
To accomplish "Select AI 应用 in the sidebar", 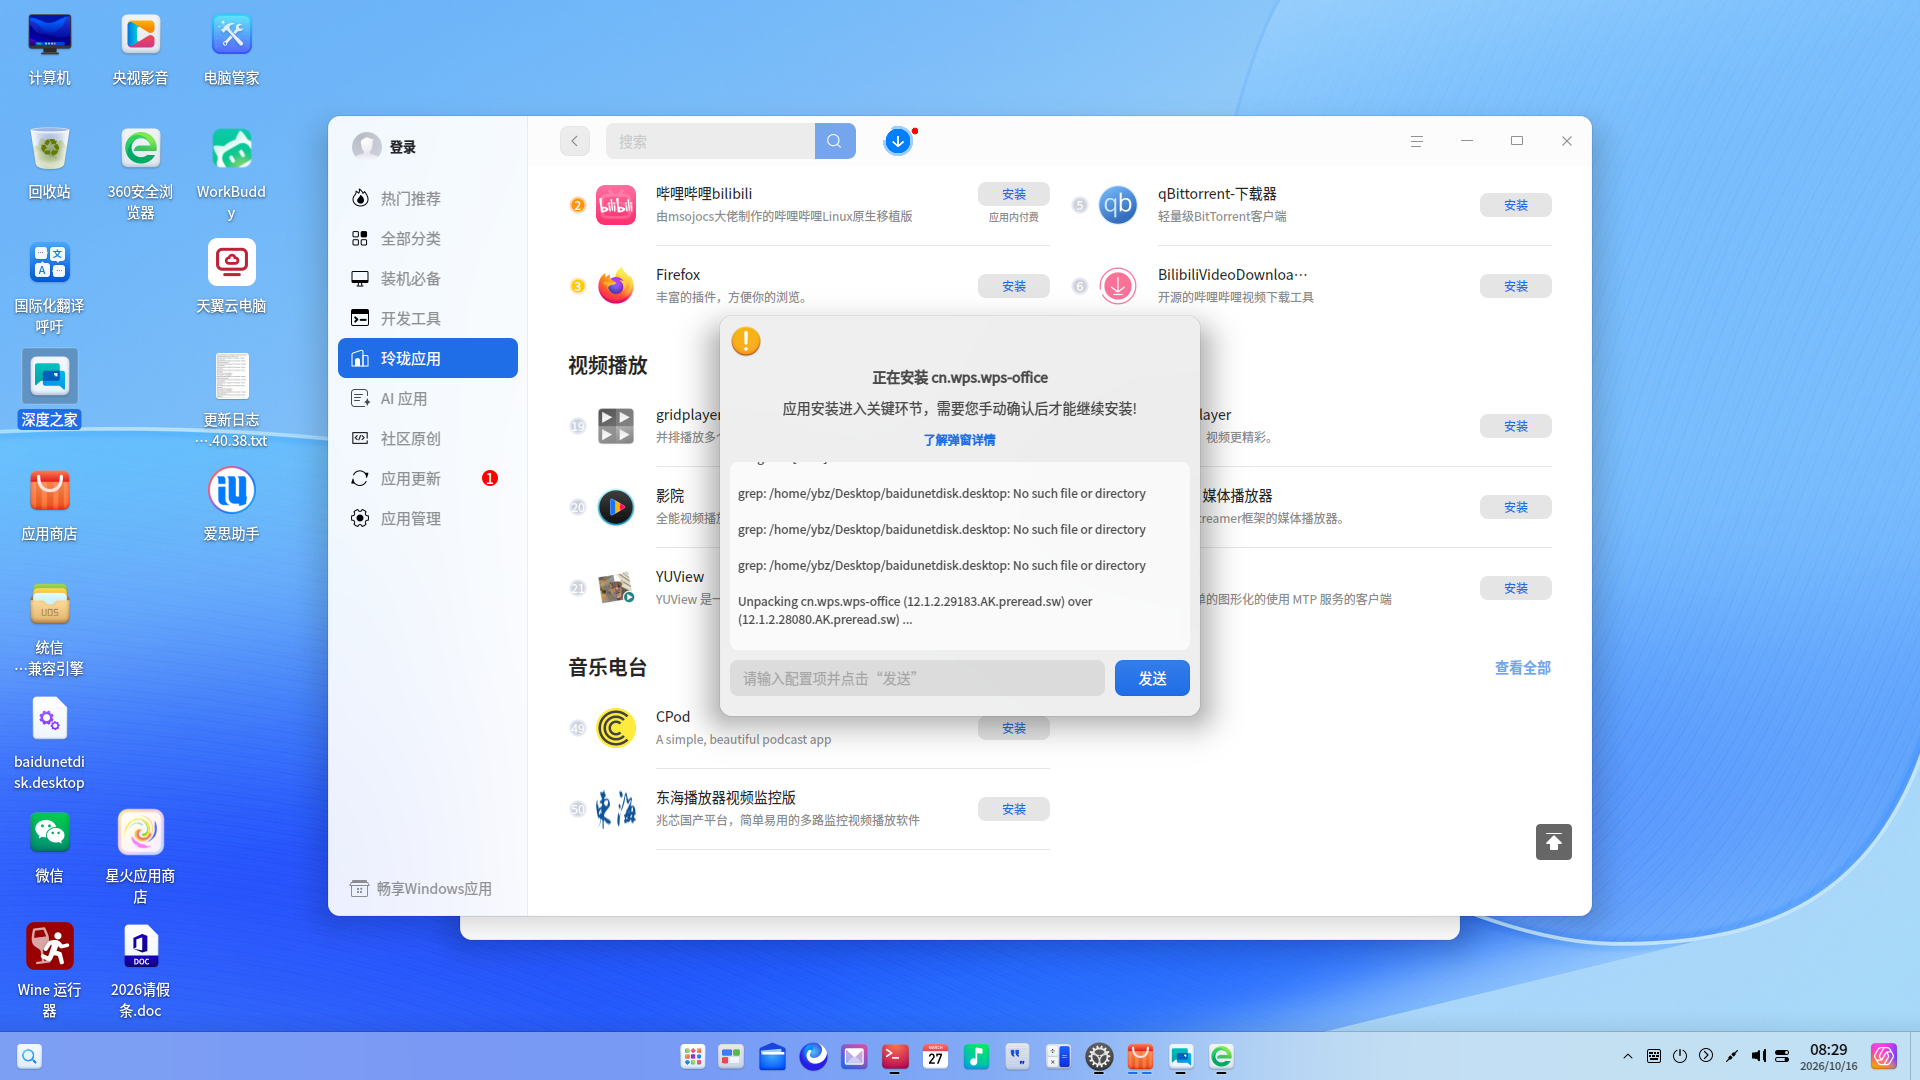I will pos(428,398).
